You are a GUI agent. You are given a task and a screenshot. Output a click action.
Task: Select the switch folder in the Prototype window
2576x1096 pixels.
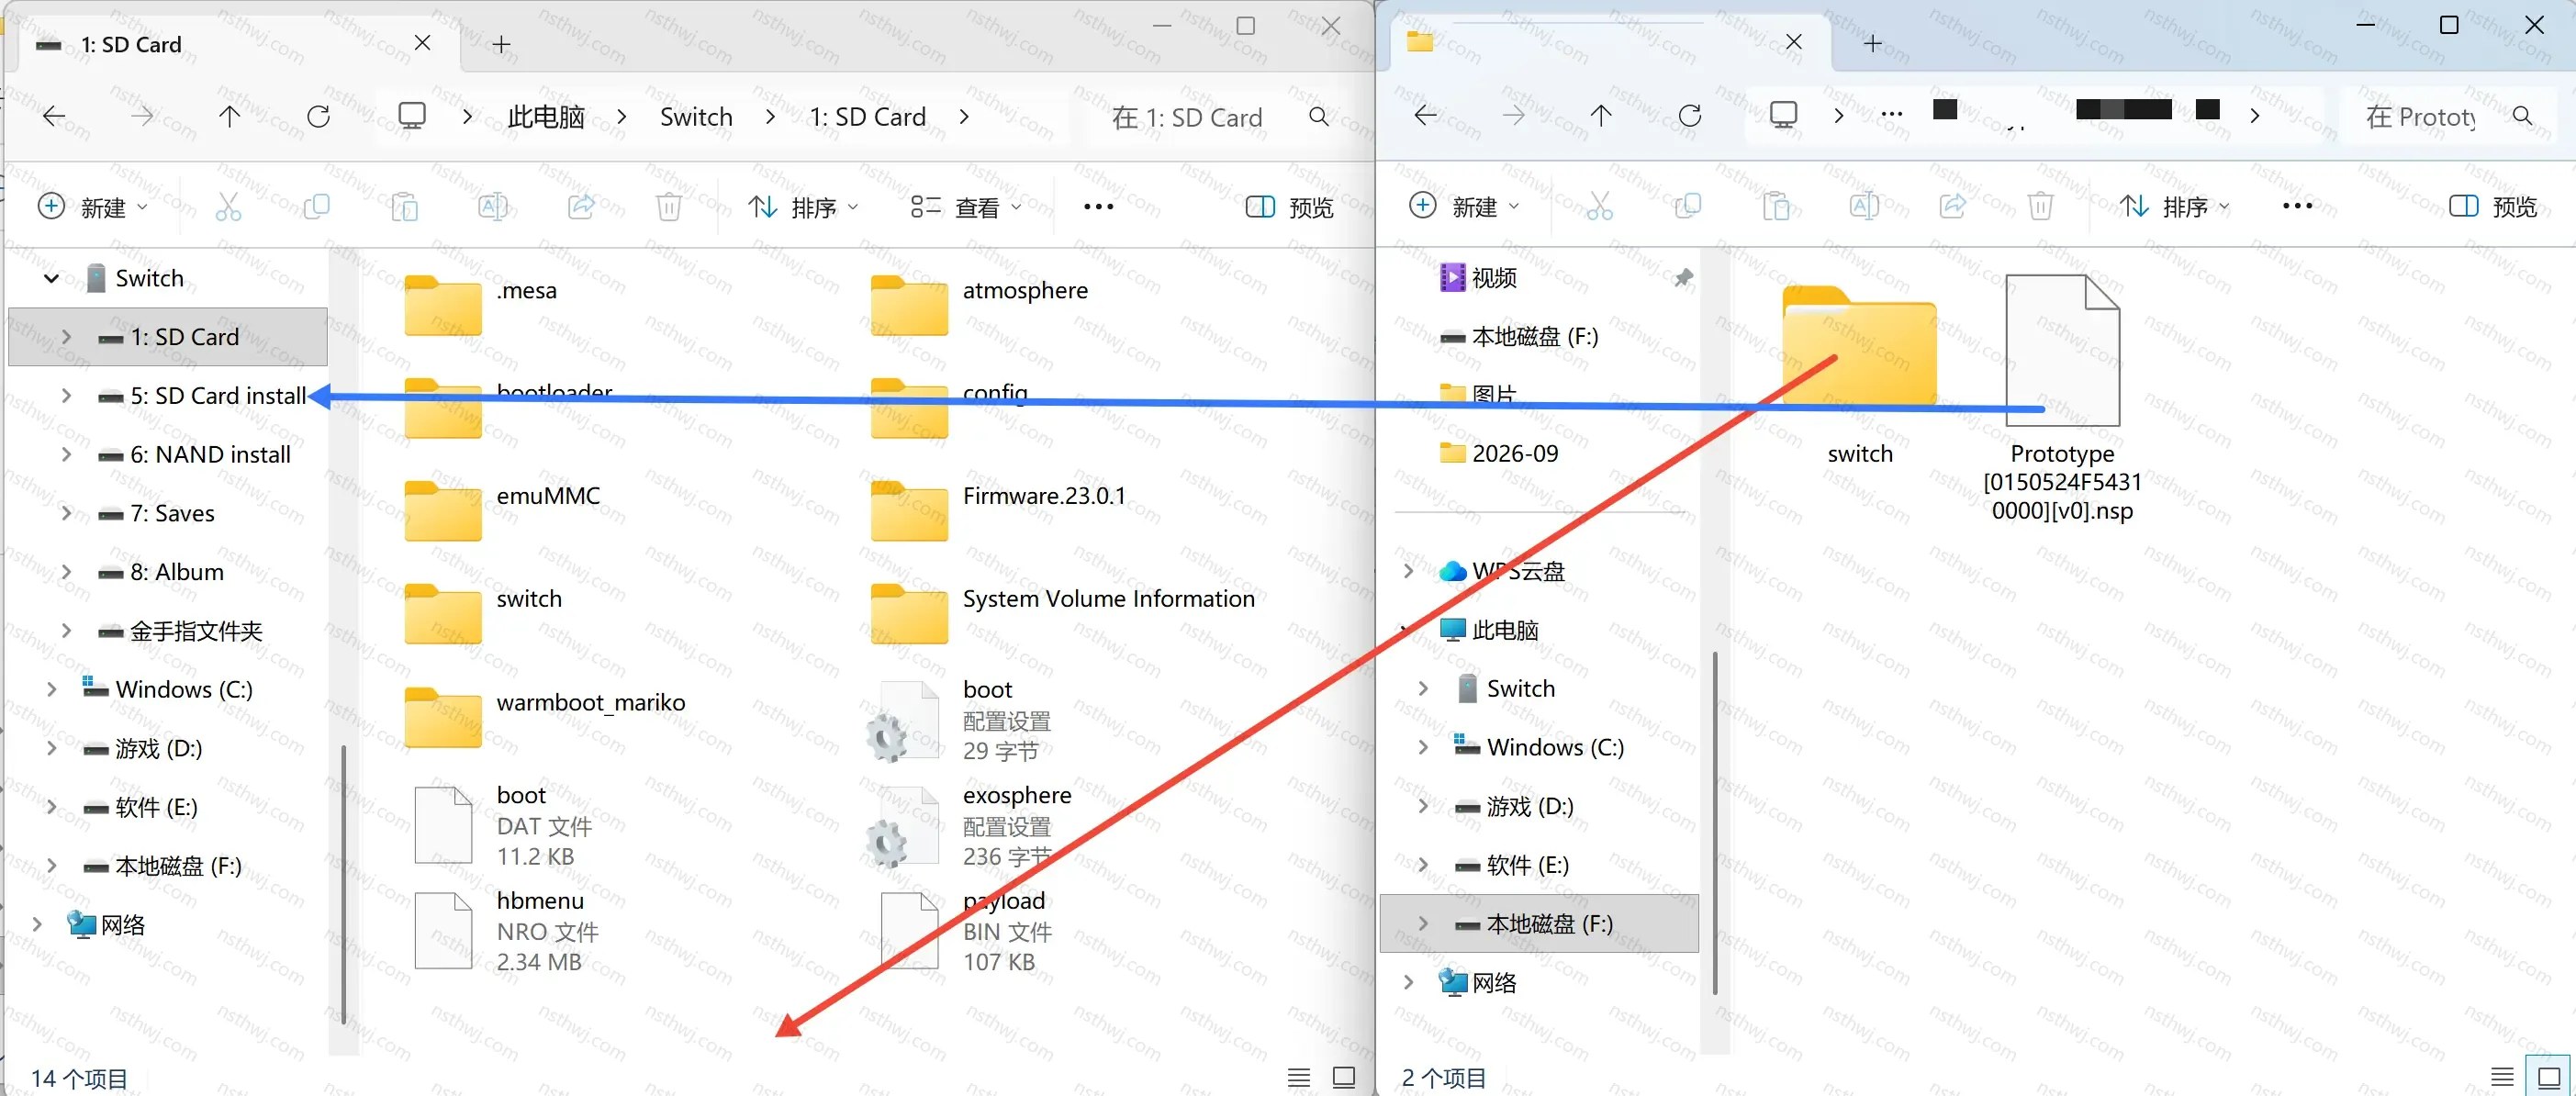point(1860,376)
